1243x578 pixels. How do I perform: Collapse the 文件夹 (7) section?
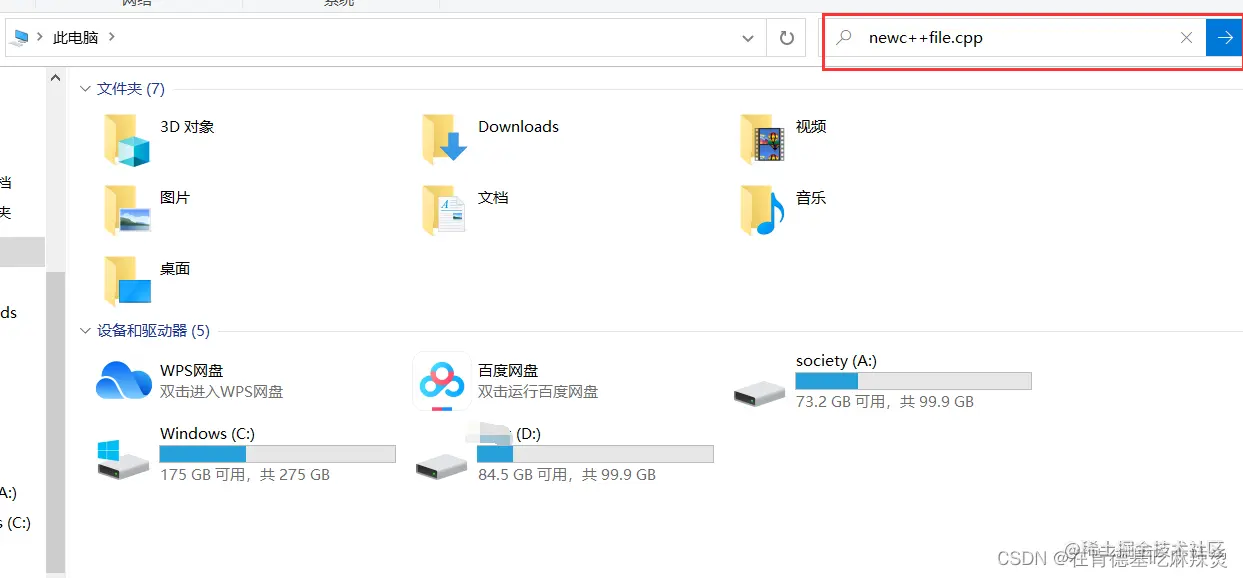click(85, 88)
